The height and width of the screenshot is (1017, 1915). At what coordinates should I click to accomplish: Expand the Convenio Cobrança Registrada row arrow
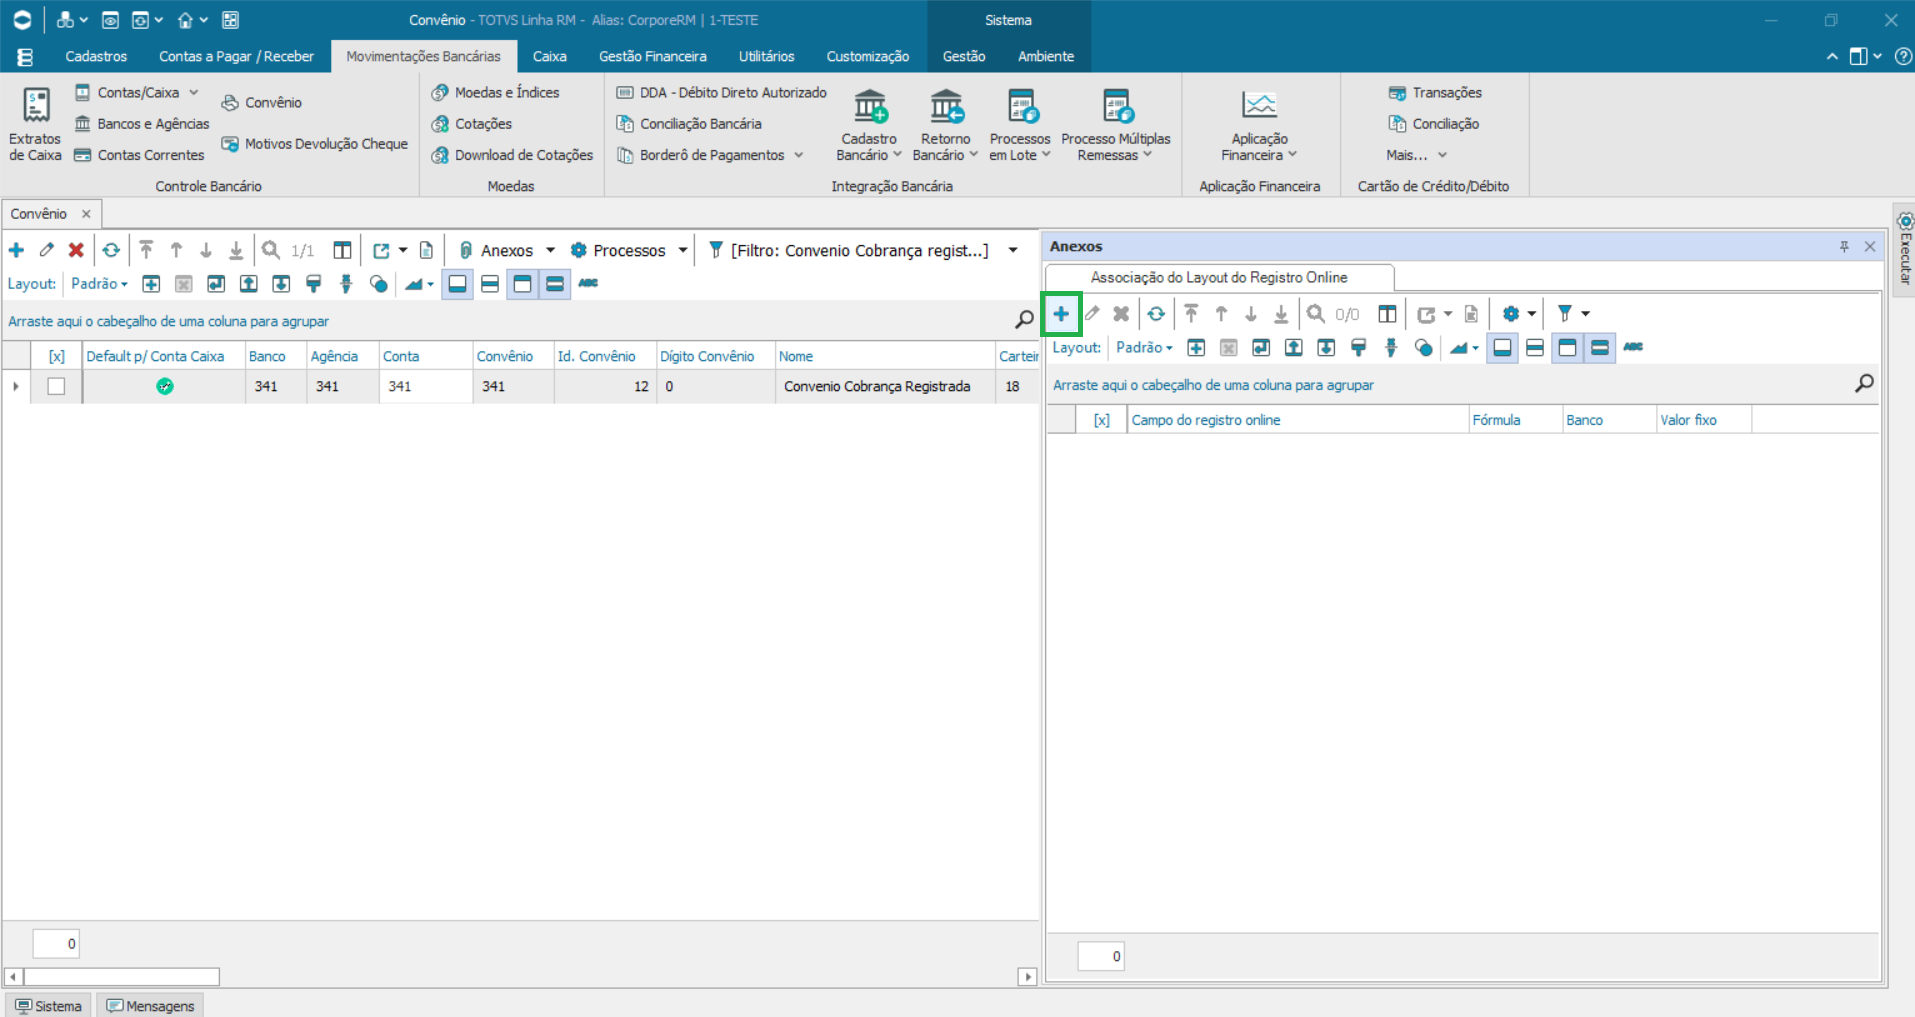pyautogui.click(x=16, y=386)
